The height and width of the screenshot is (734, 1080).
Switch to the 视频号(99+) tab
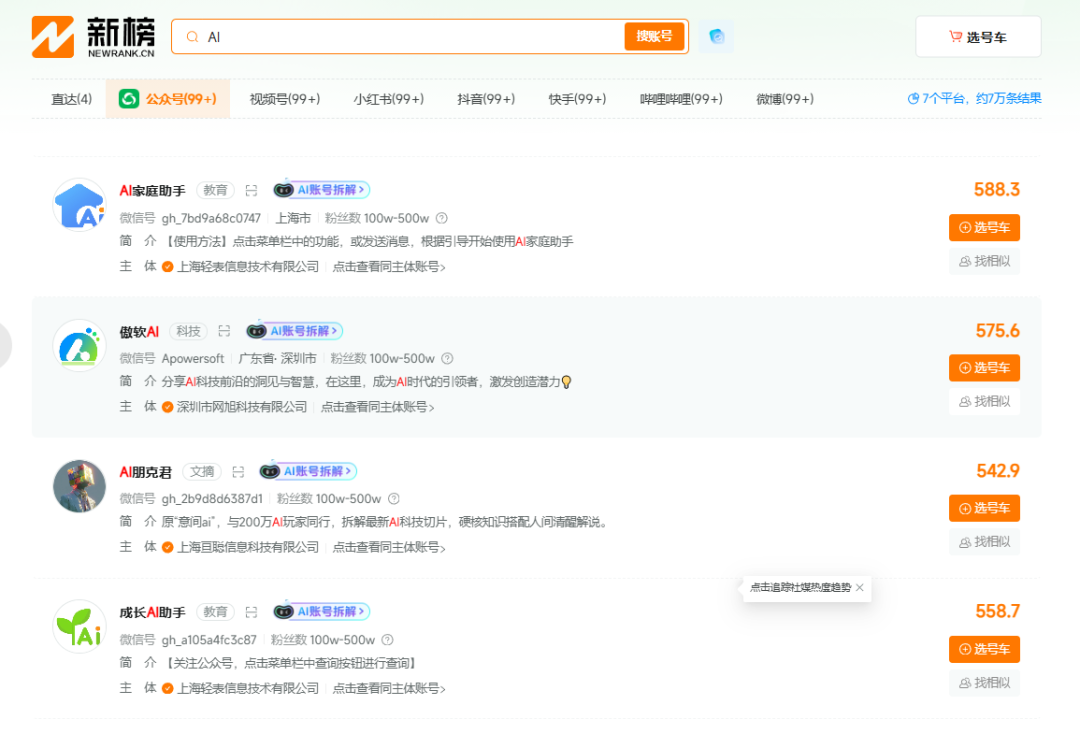(285, 99)
